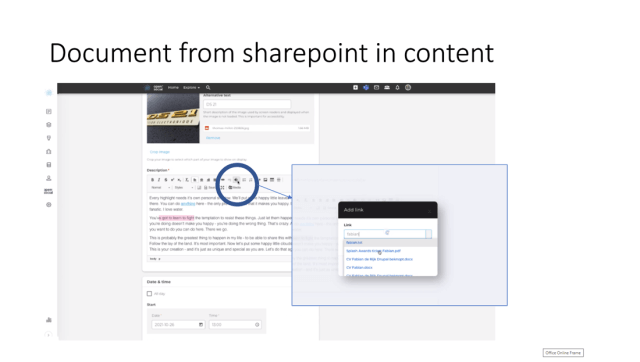Click the Media button in editor toolbar
This screenshot has height=362, width=640.
point(235,188)
